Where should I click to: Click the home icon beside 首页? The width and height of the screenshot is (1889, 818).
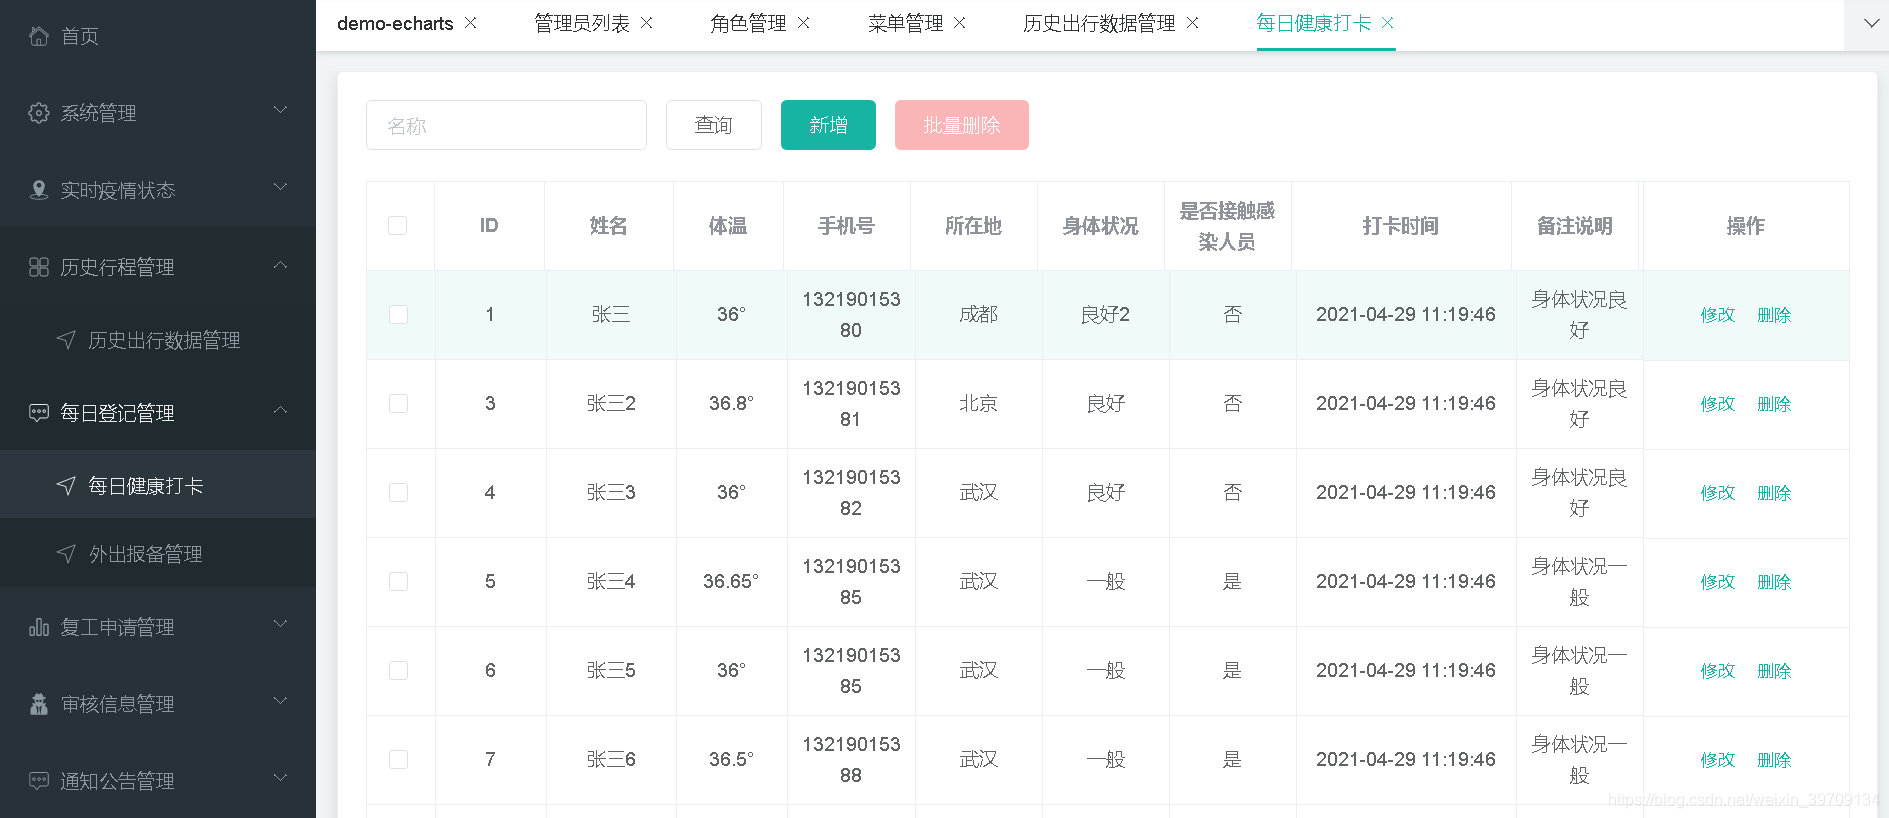click(39, 36)
